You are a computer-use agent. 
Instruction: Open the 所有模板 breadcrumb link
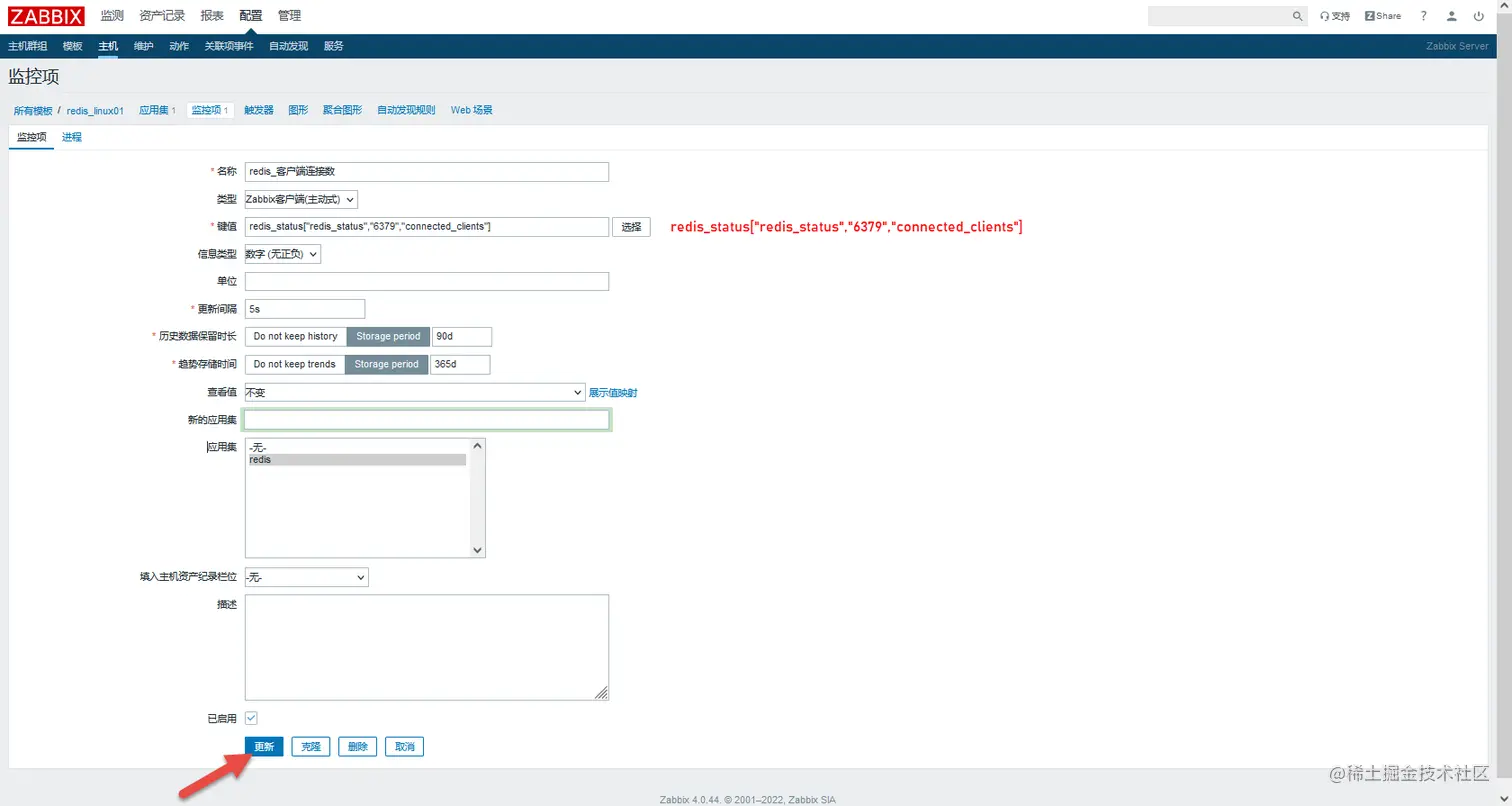(33, 110)
